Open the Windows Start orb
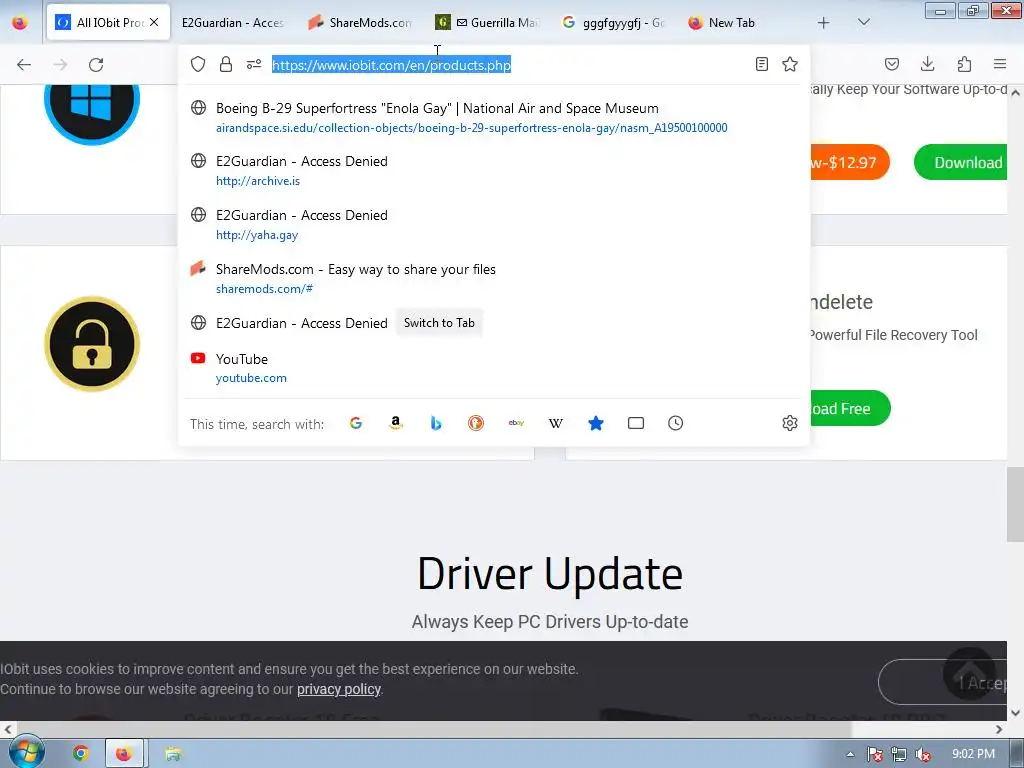 [26, 752]
